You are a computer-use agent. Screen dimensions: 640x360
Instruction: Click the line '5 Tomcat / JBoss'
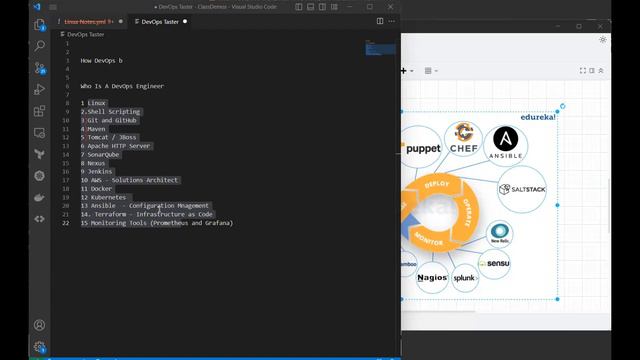click(109, 138)
